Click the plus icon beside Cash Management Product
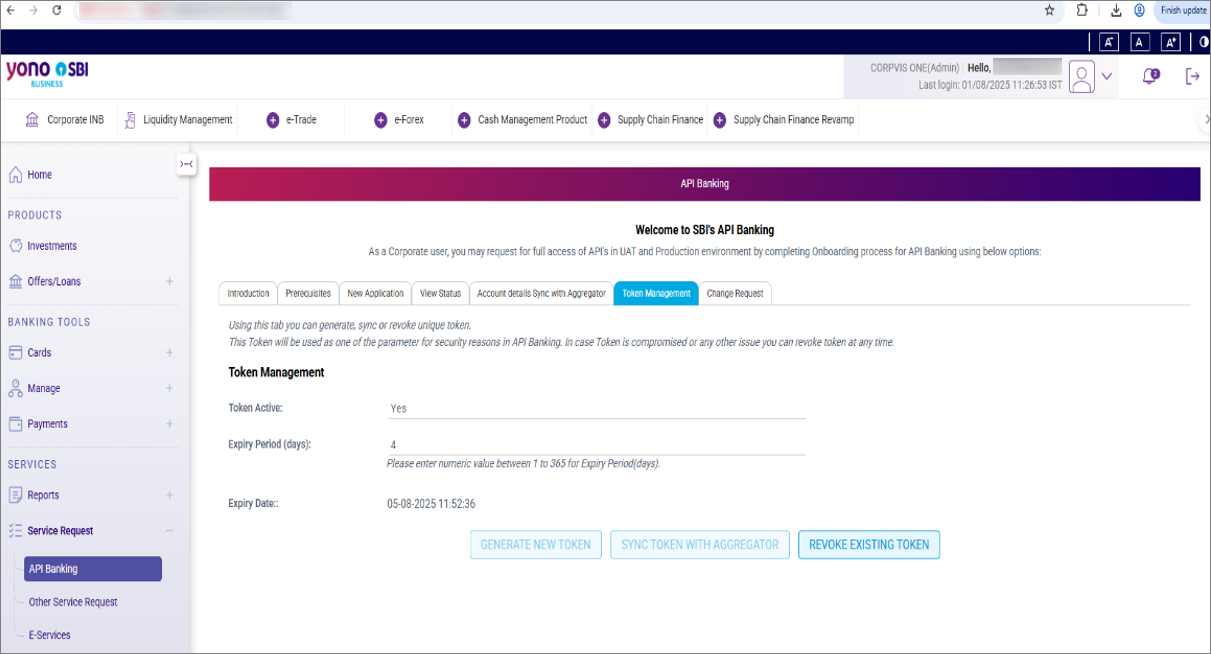The width and height of the screenshot is (1211, 654). point(464,120)
